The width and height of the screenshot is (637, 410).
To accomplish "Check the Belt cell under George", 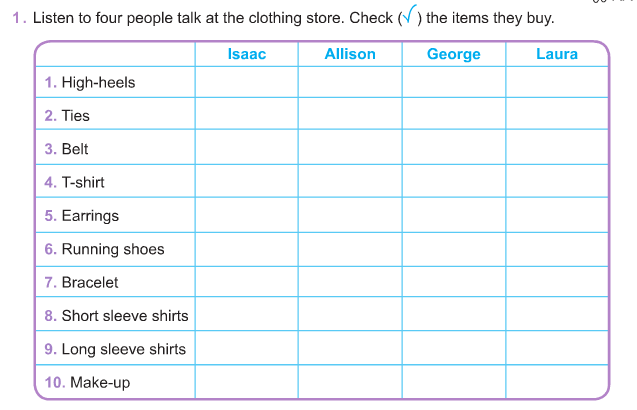I will coord(454,148).
